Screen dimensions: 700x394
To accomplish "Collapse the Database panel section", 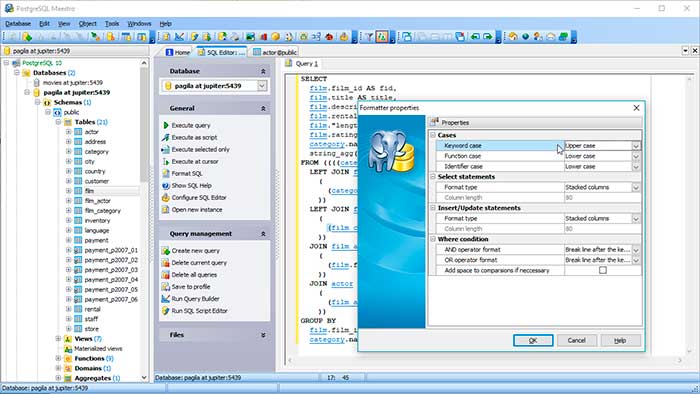I will (x=263, y=71).
